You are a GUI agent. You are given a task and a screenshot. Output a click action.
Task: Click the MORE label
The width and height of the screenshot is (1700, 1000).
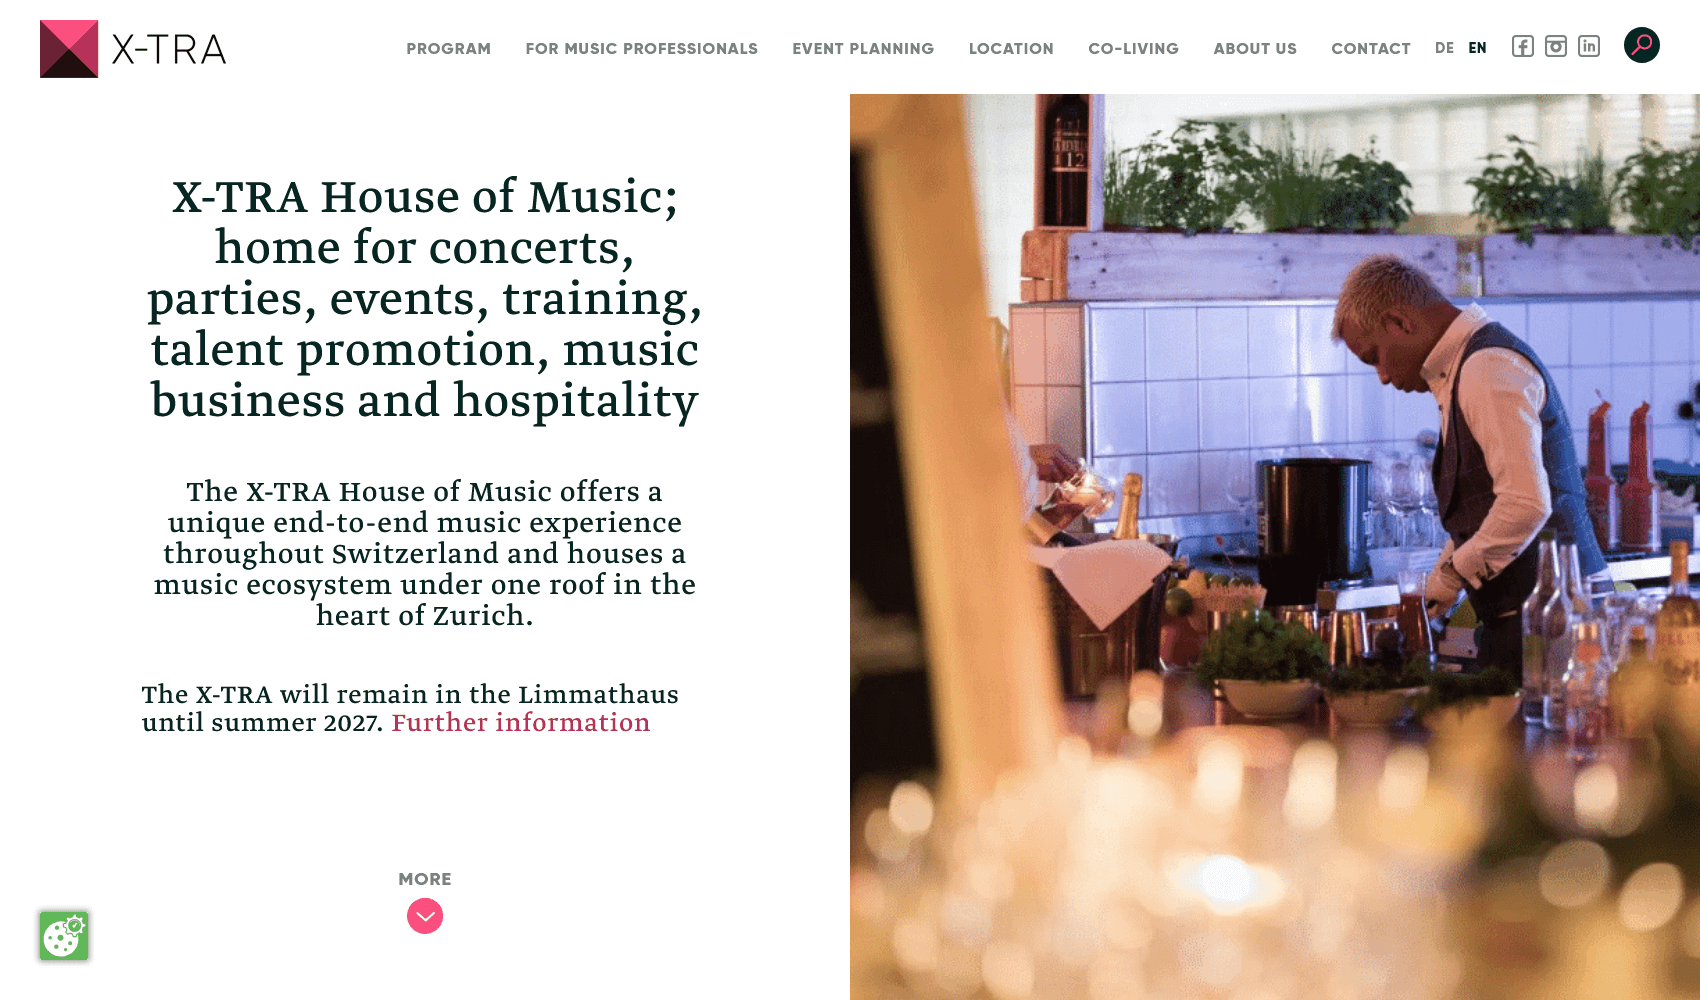[x=425, y=879]
